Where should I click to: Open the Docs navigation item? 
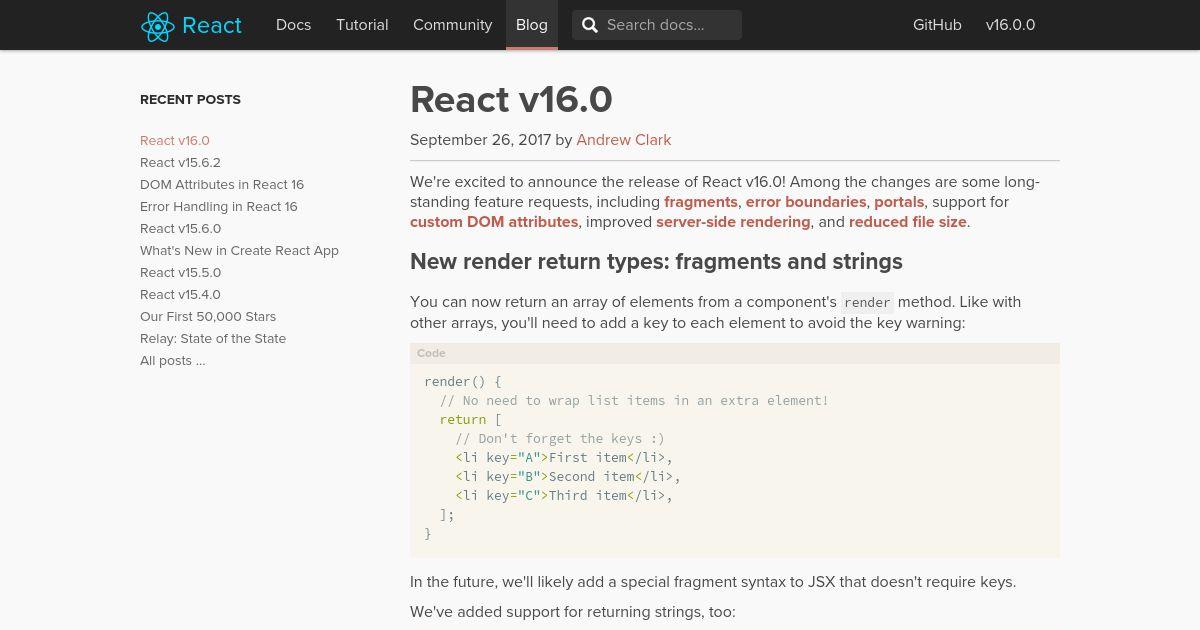(x=293, y=25)
